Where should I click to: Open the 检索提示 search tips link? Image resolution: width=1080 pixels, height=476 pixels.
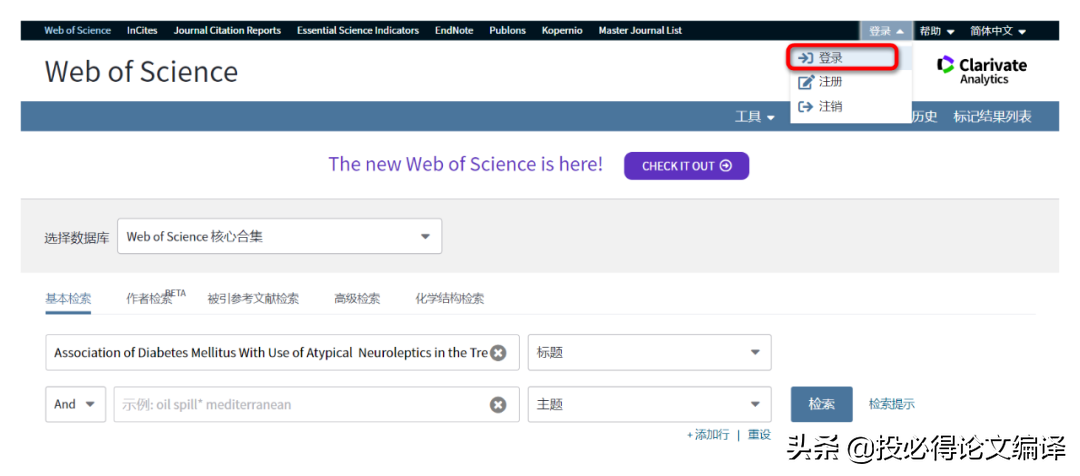tap(891, 405)
